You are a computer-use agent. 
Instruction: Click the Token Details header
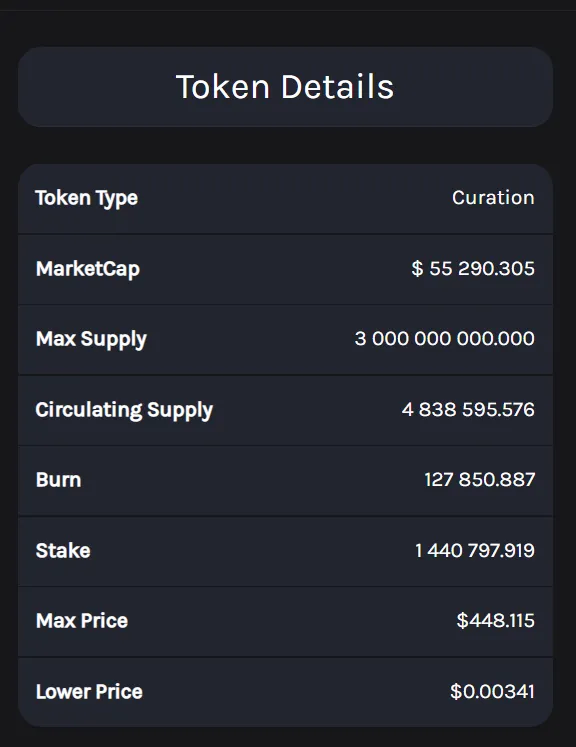point(285,87)
